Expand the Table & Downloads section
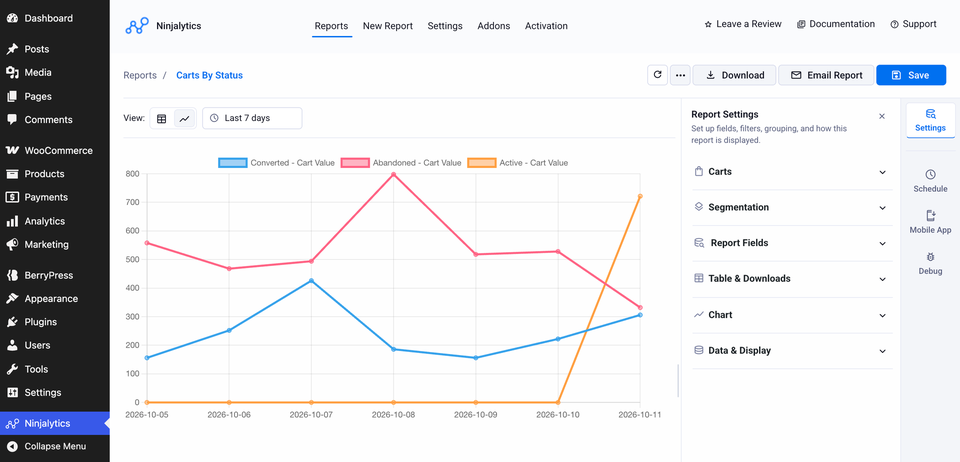The width and height of the screenshot is (960, 462). pyautogui.click(x=792, y=278)
